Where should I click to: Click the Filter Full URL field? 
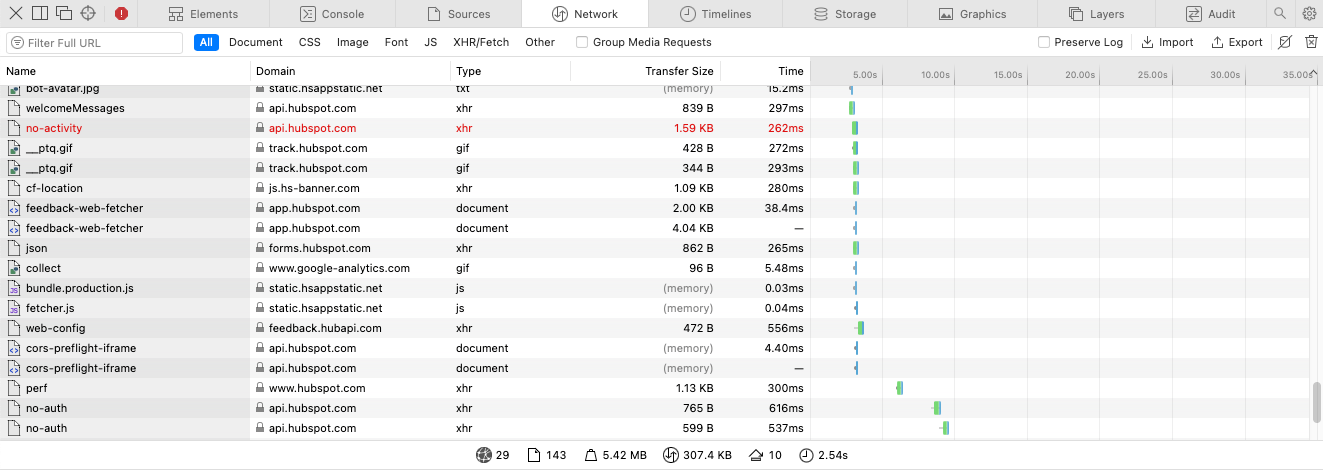point(95,43)
